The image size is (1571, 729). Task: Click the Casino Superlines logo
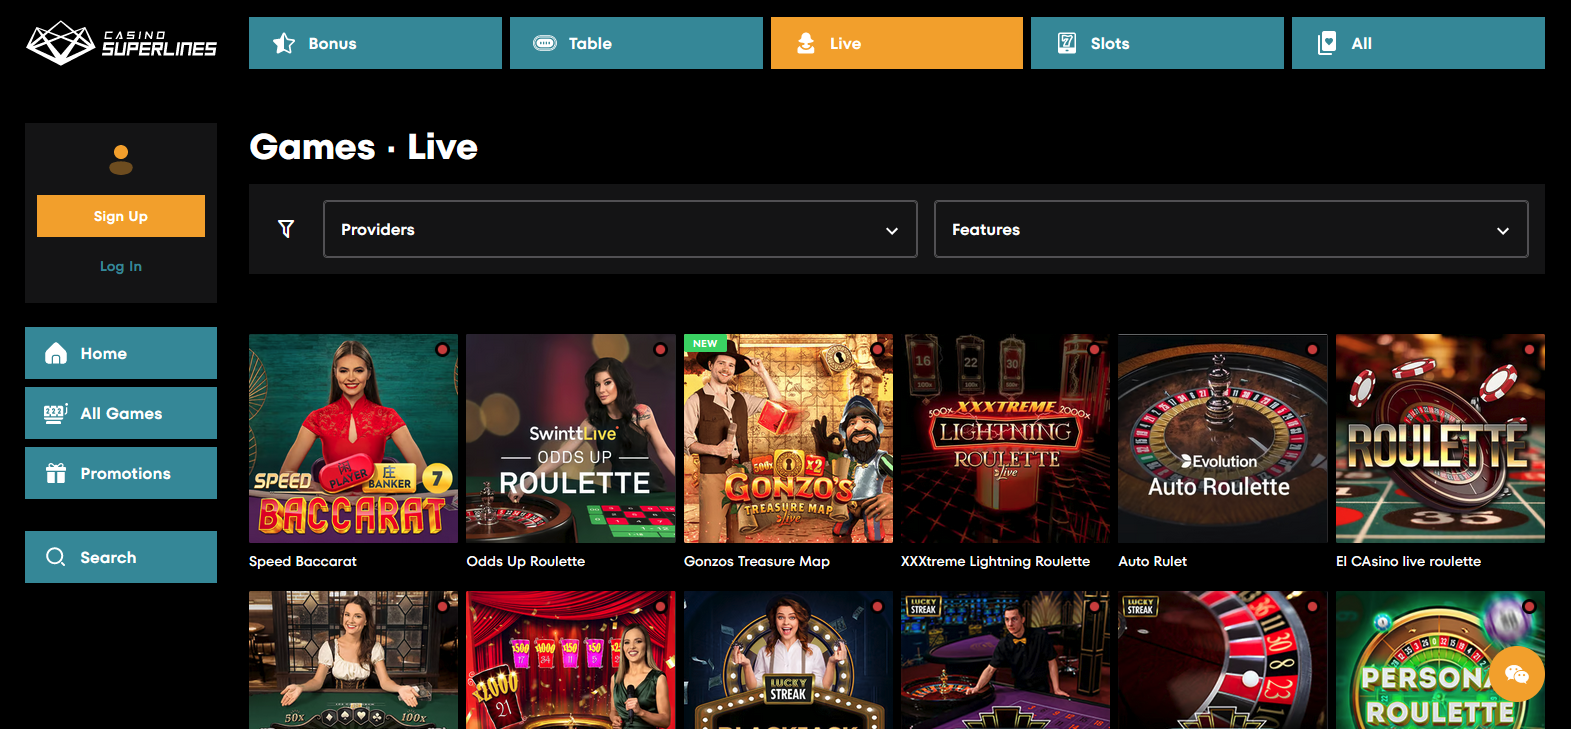pos(121,43)
